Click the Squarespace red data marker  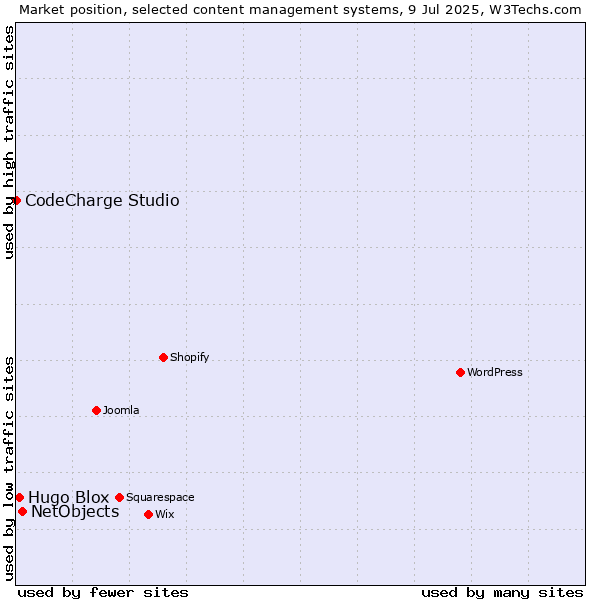coord(119,497)
